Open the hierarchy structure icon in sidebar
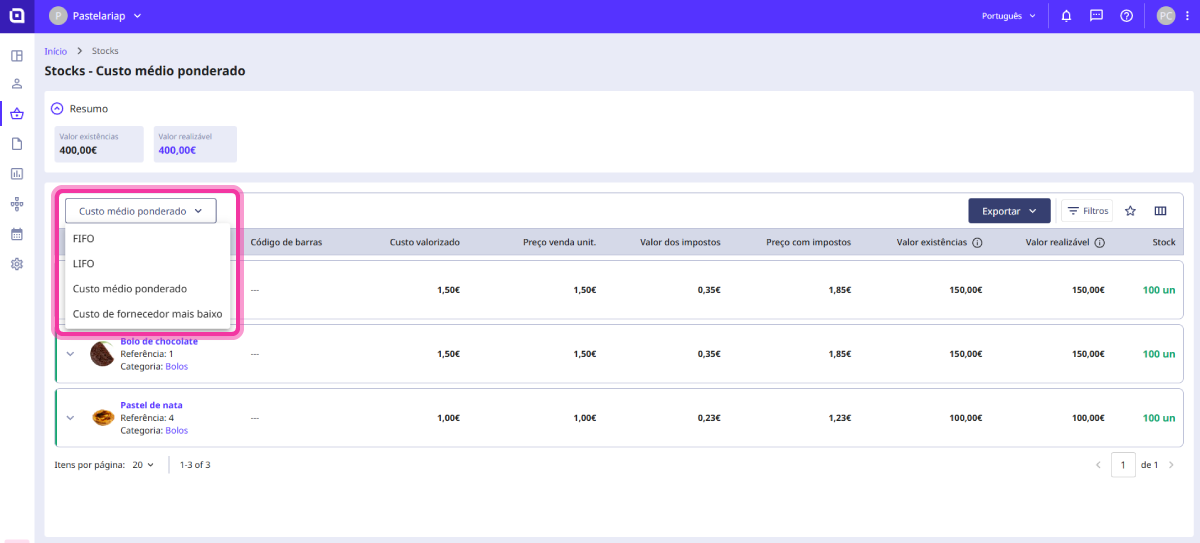 point(17,204)
